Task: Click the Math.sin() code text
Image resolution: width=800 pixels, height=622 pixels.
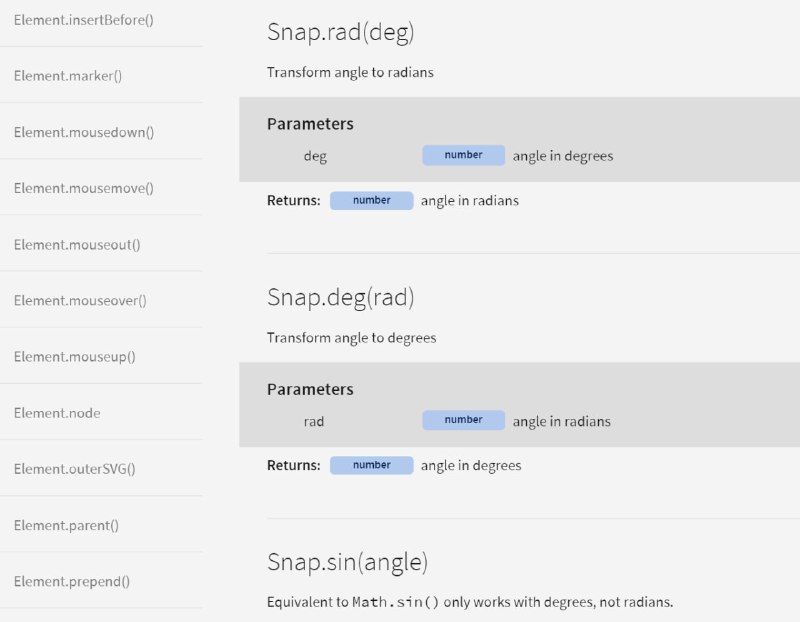Action: click(x=395, y=602)
